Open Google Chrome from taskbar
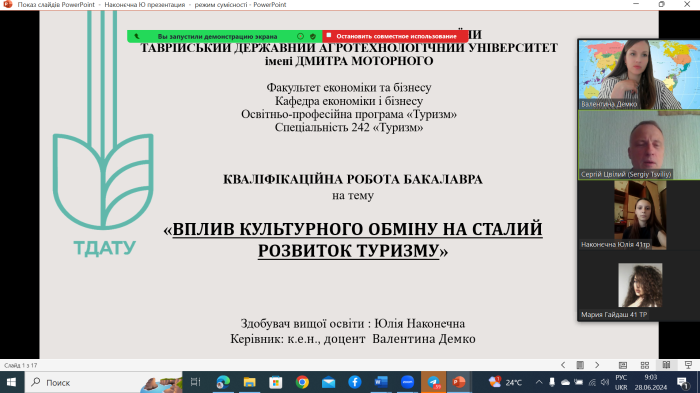Screen dimensions: 700x393 point(302,382)
